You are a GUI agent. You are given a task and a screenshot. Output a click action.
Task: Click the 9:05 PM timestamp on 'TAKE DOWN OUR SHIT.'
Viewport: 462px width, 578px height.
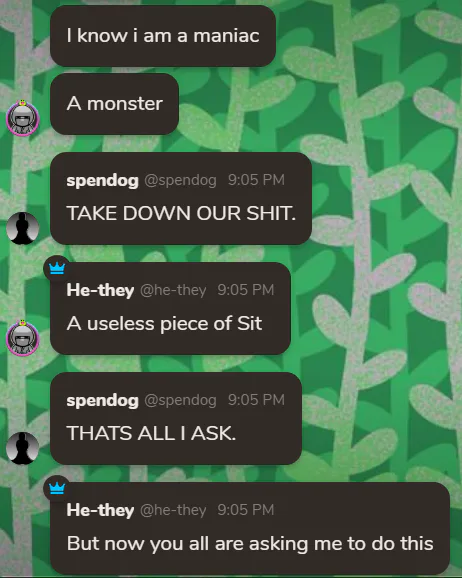[256, 180]
